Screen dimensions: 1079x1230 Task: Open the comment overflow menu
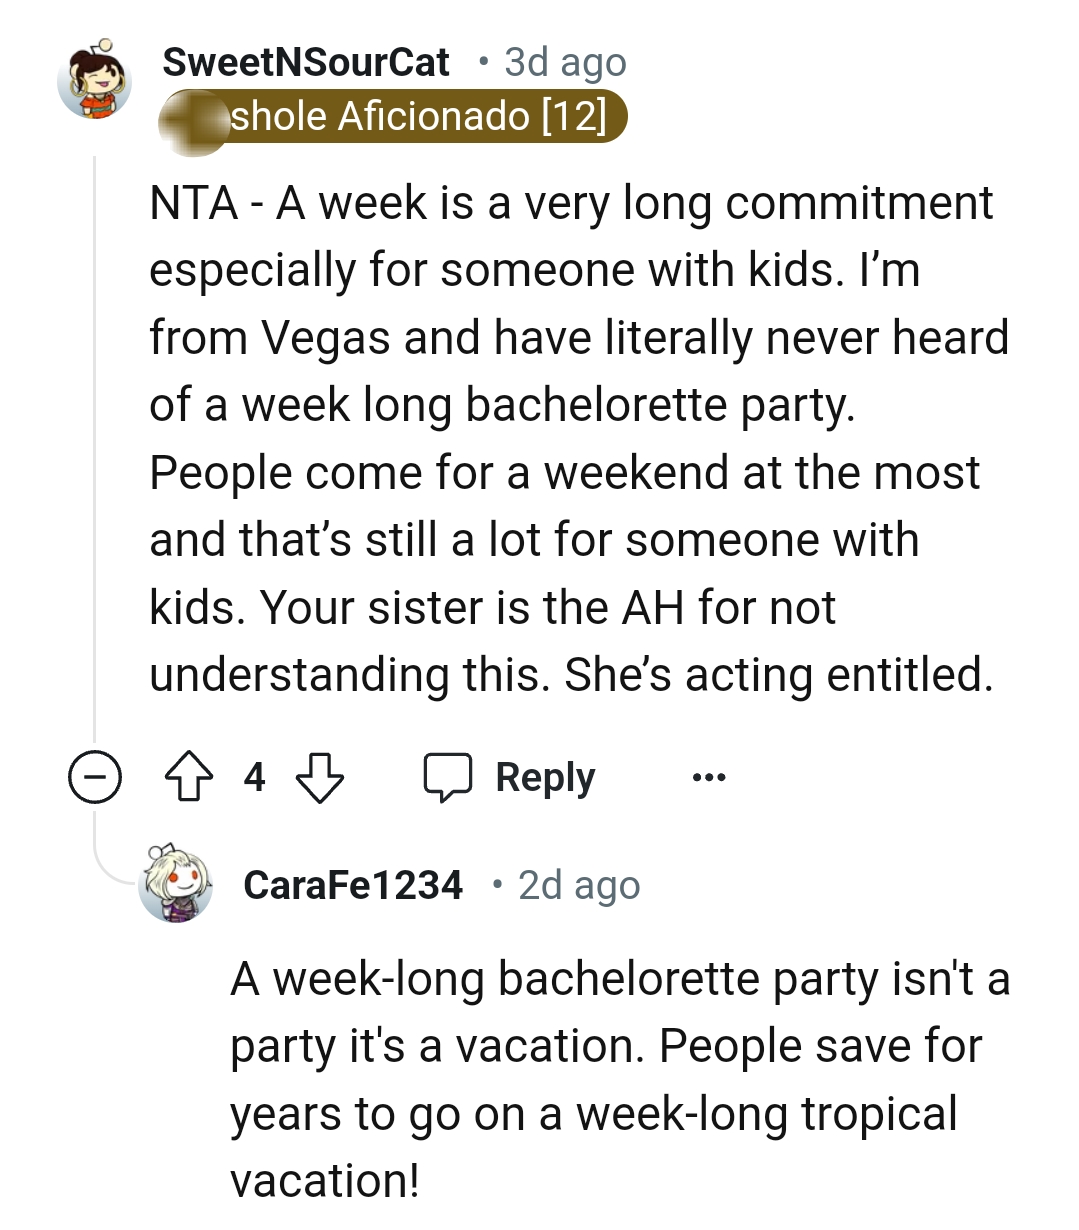tap(707, 777)
